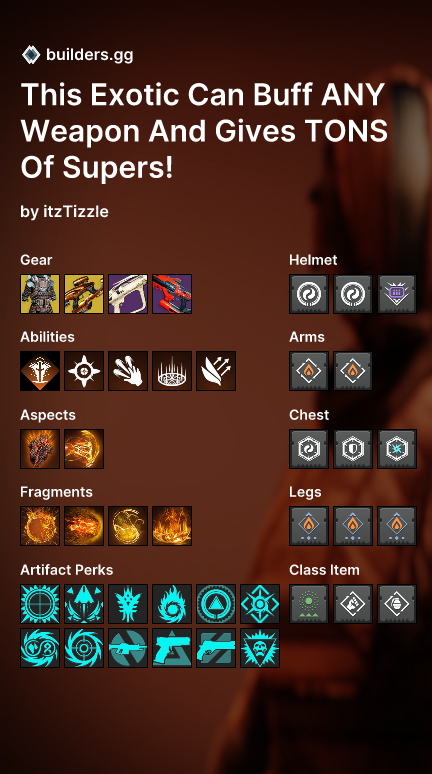Select the hammer super ability icon
432x774 pixels.
(x=40, y=371)
